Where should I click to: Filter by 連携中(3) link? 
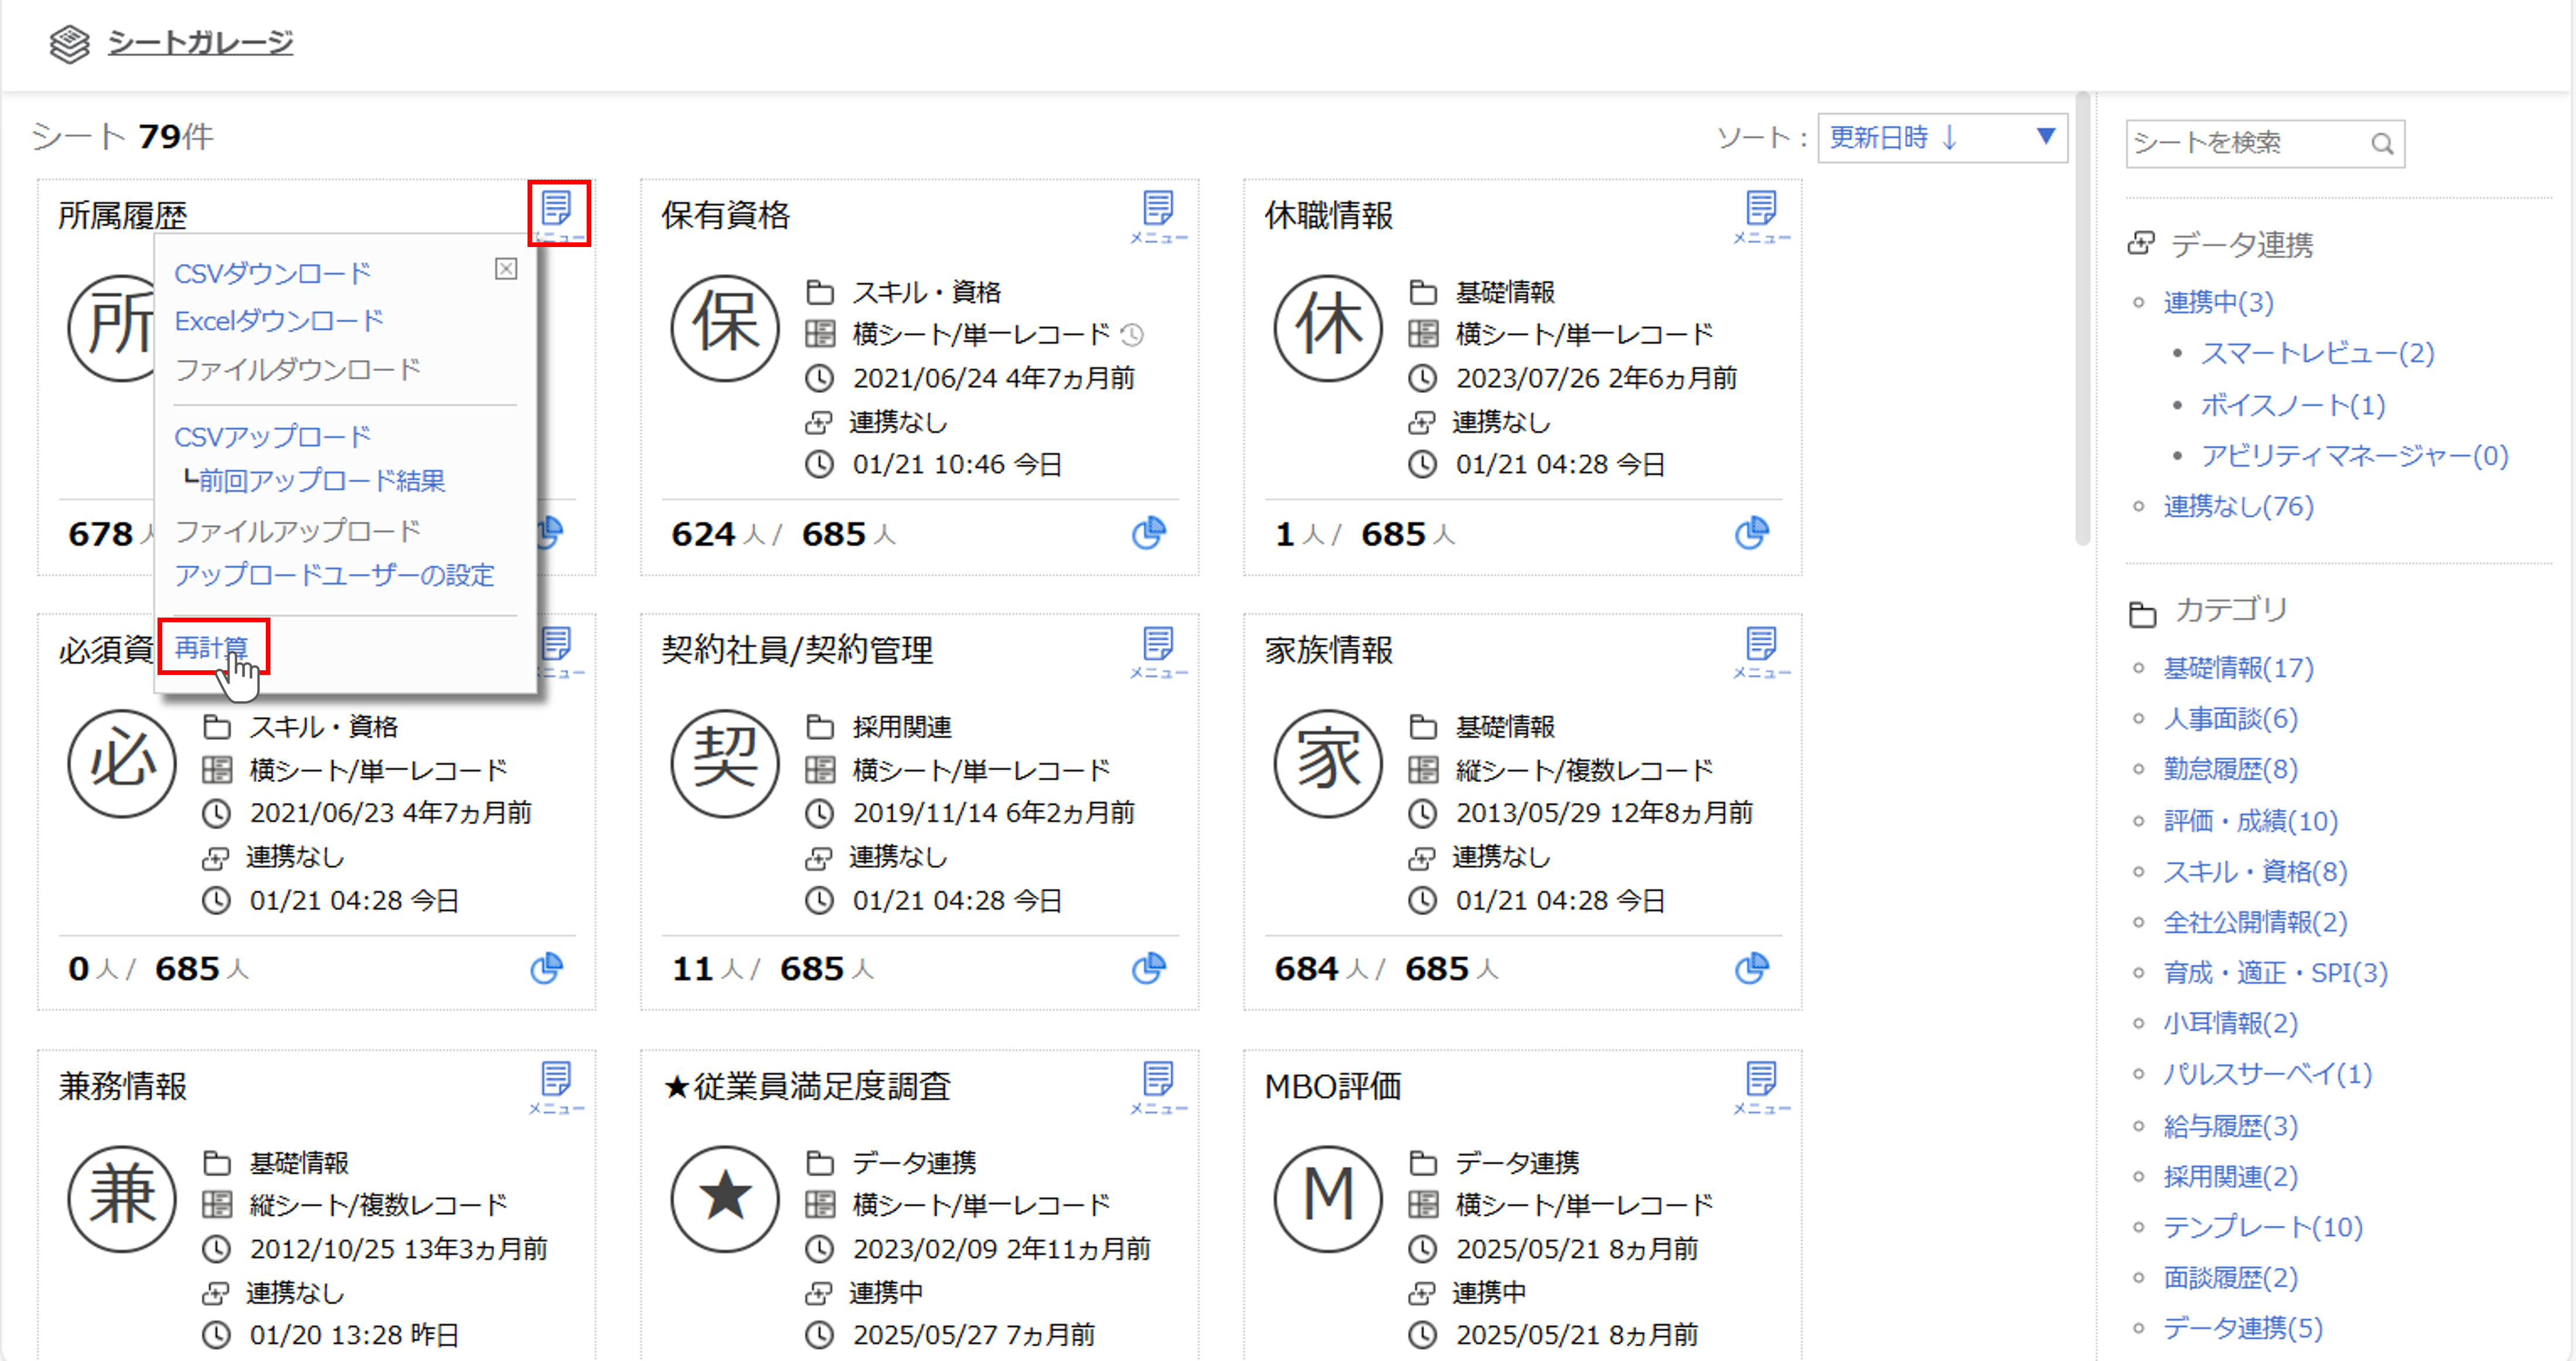[2218, 302]
